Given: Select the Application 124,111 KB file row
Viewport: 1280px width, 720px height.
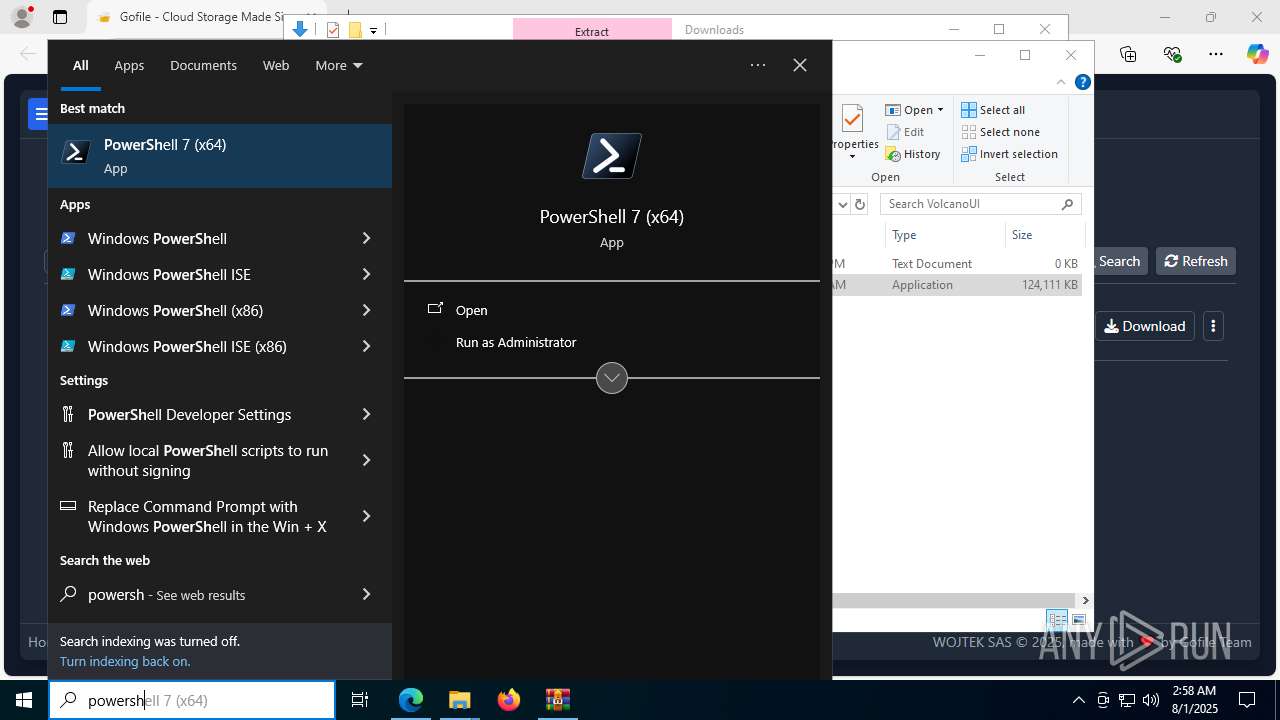Looking at the screenshot, I should 957,285.
